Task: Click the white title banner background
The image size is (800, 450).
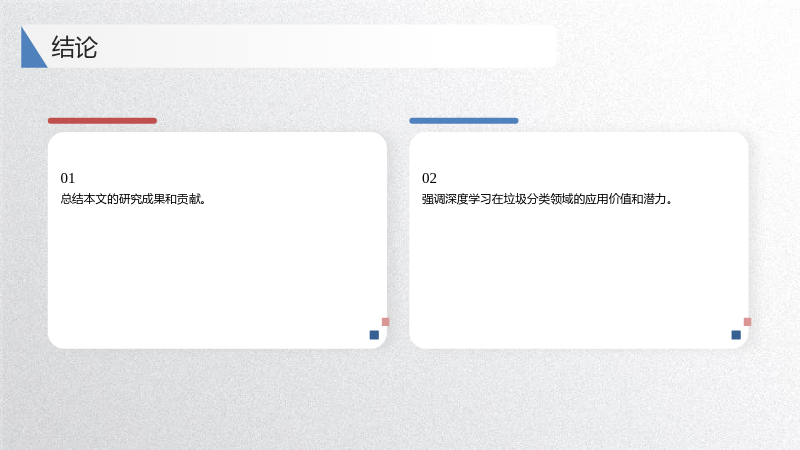Action: pos(327,46)
